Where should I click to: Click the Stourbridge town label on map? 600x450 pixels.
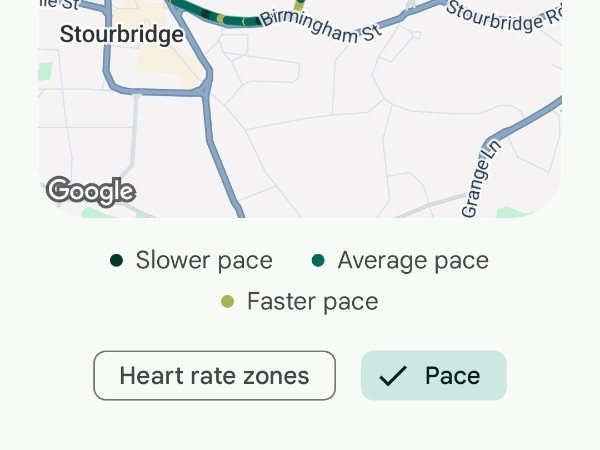[122, 34]
